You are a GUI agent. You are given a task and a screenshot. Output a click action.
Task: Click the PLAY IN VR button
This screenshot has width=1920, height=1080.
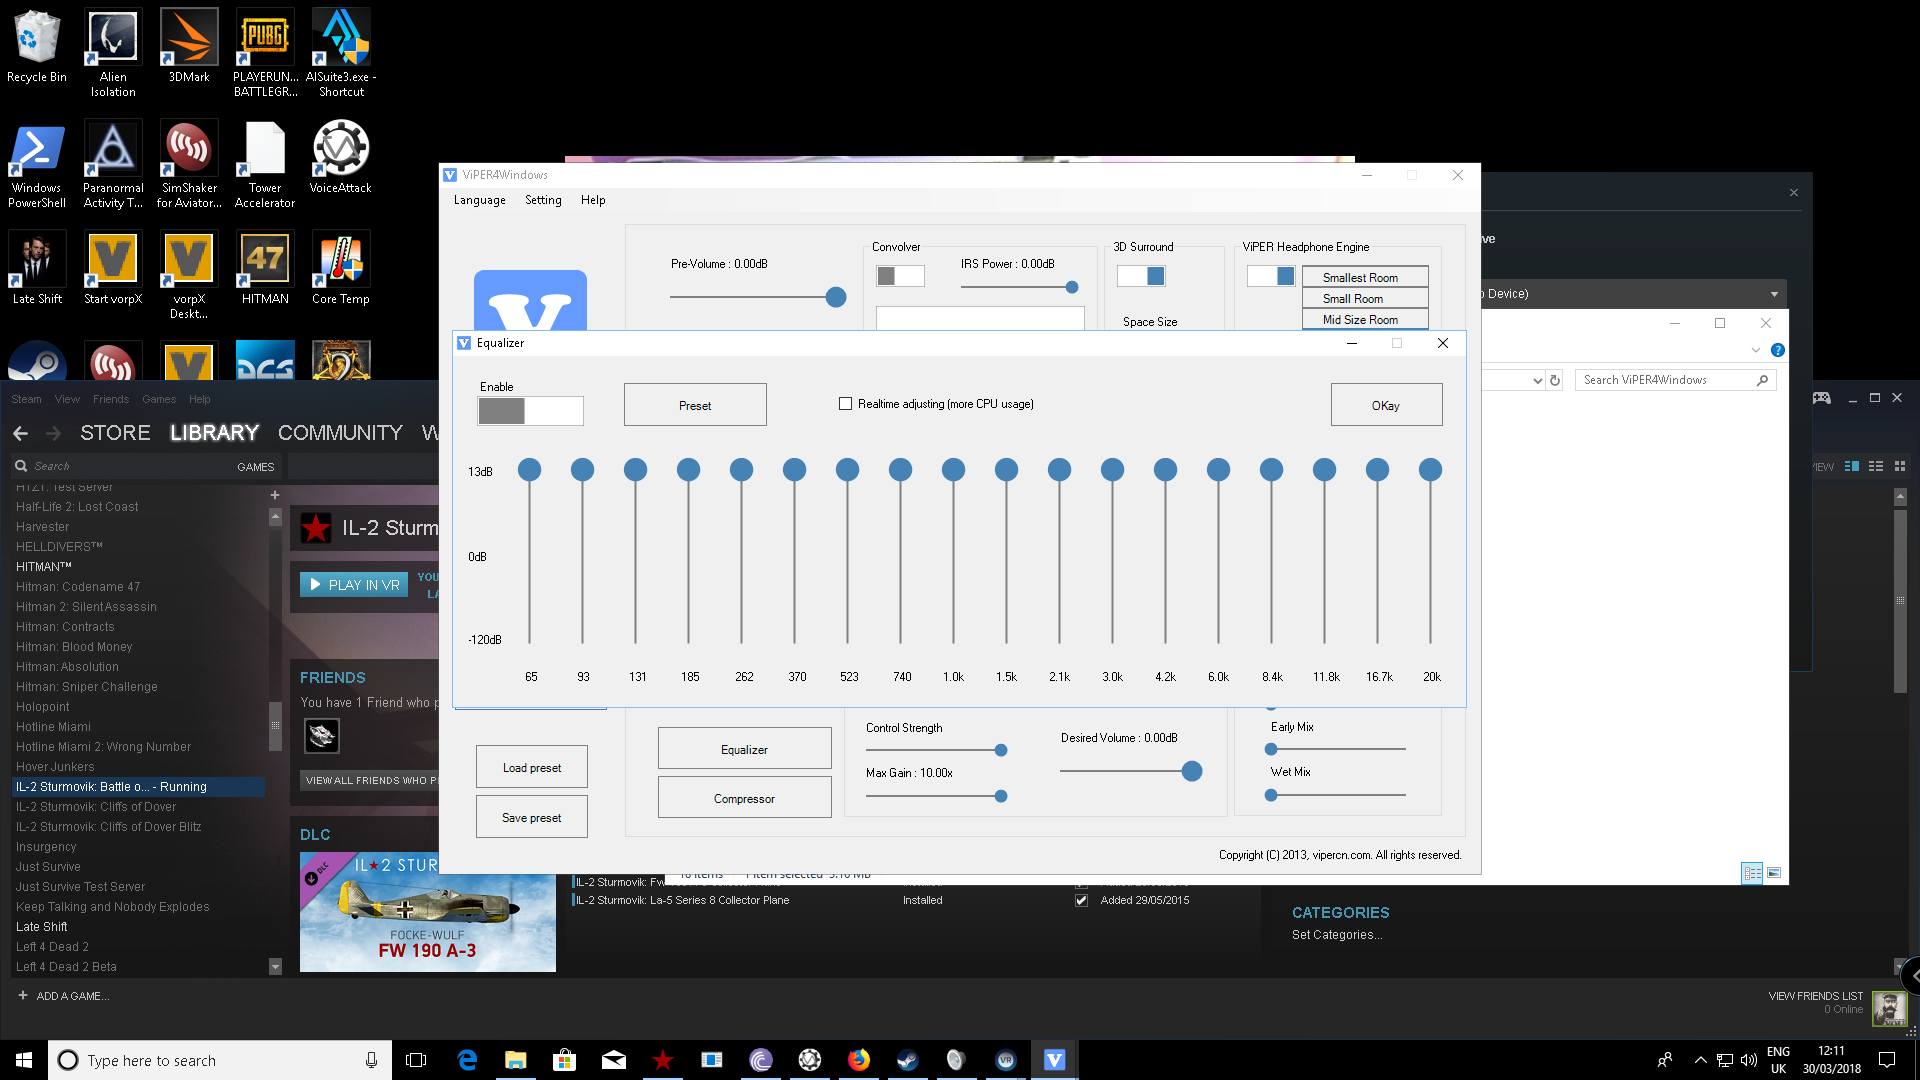click(354, 585)
